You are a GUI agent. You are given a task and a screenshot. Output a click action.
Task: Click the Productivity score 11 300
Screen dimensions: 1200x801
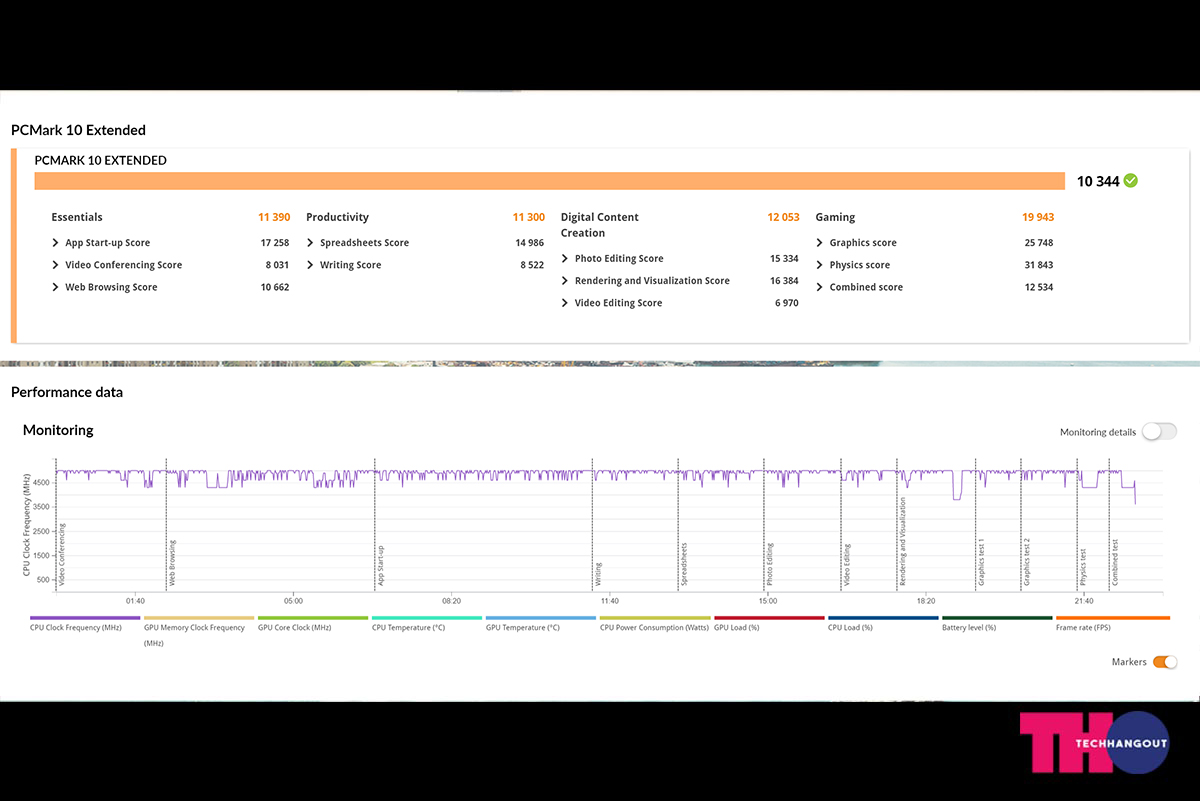529,217
